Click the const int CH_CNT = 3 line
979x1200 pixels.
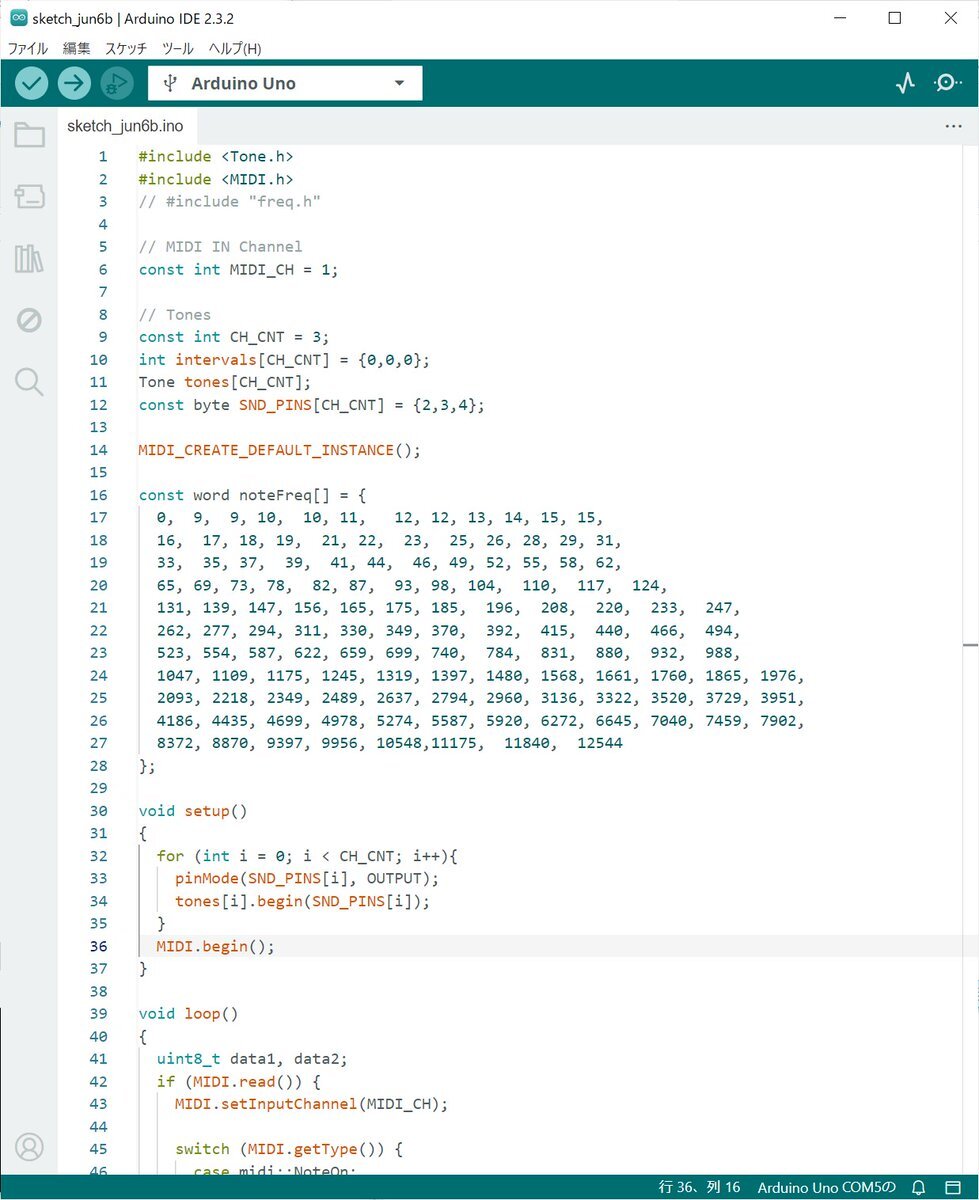pos(234,337)
